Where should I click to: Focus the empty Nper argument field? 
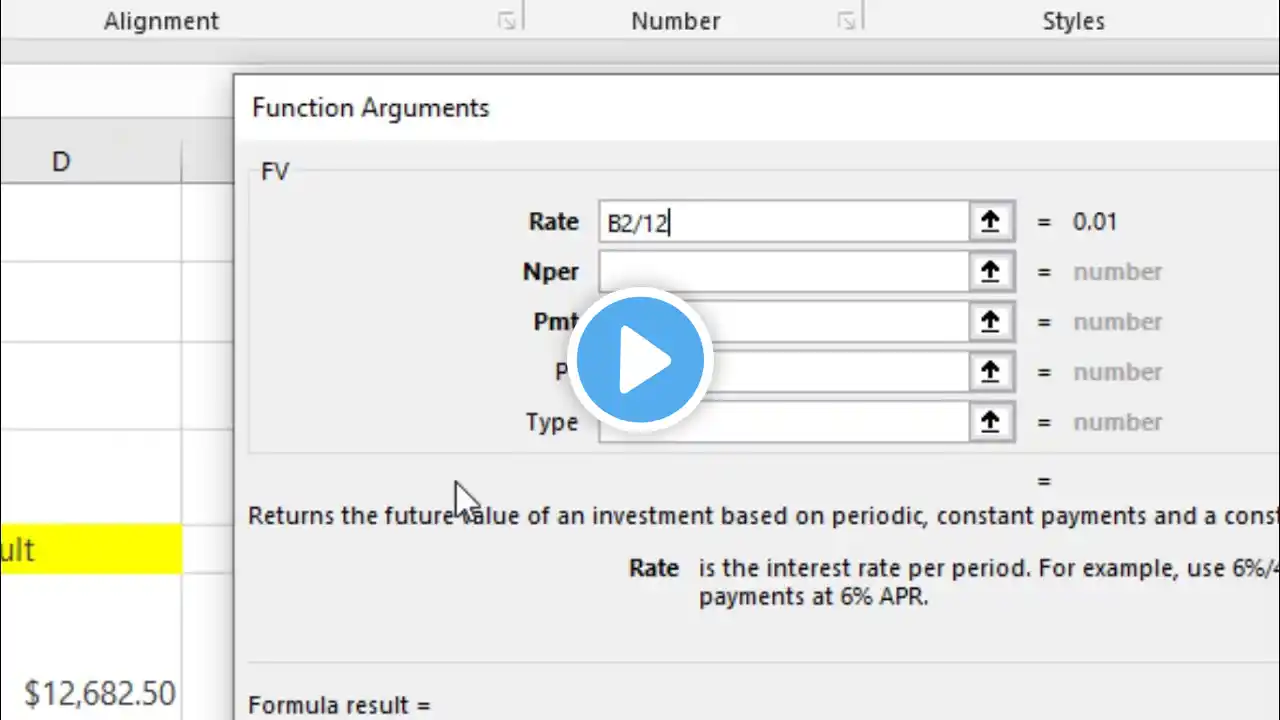click(x=784, y=272)
